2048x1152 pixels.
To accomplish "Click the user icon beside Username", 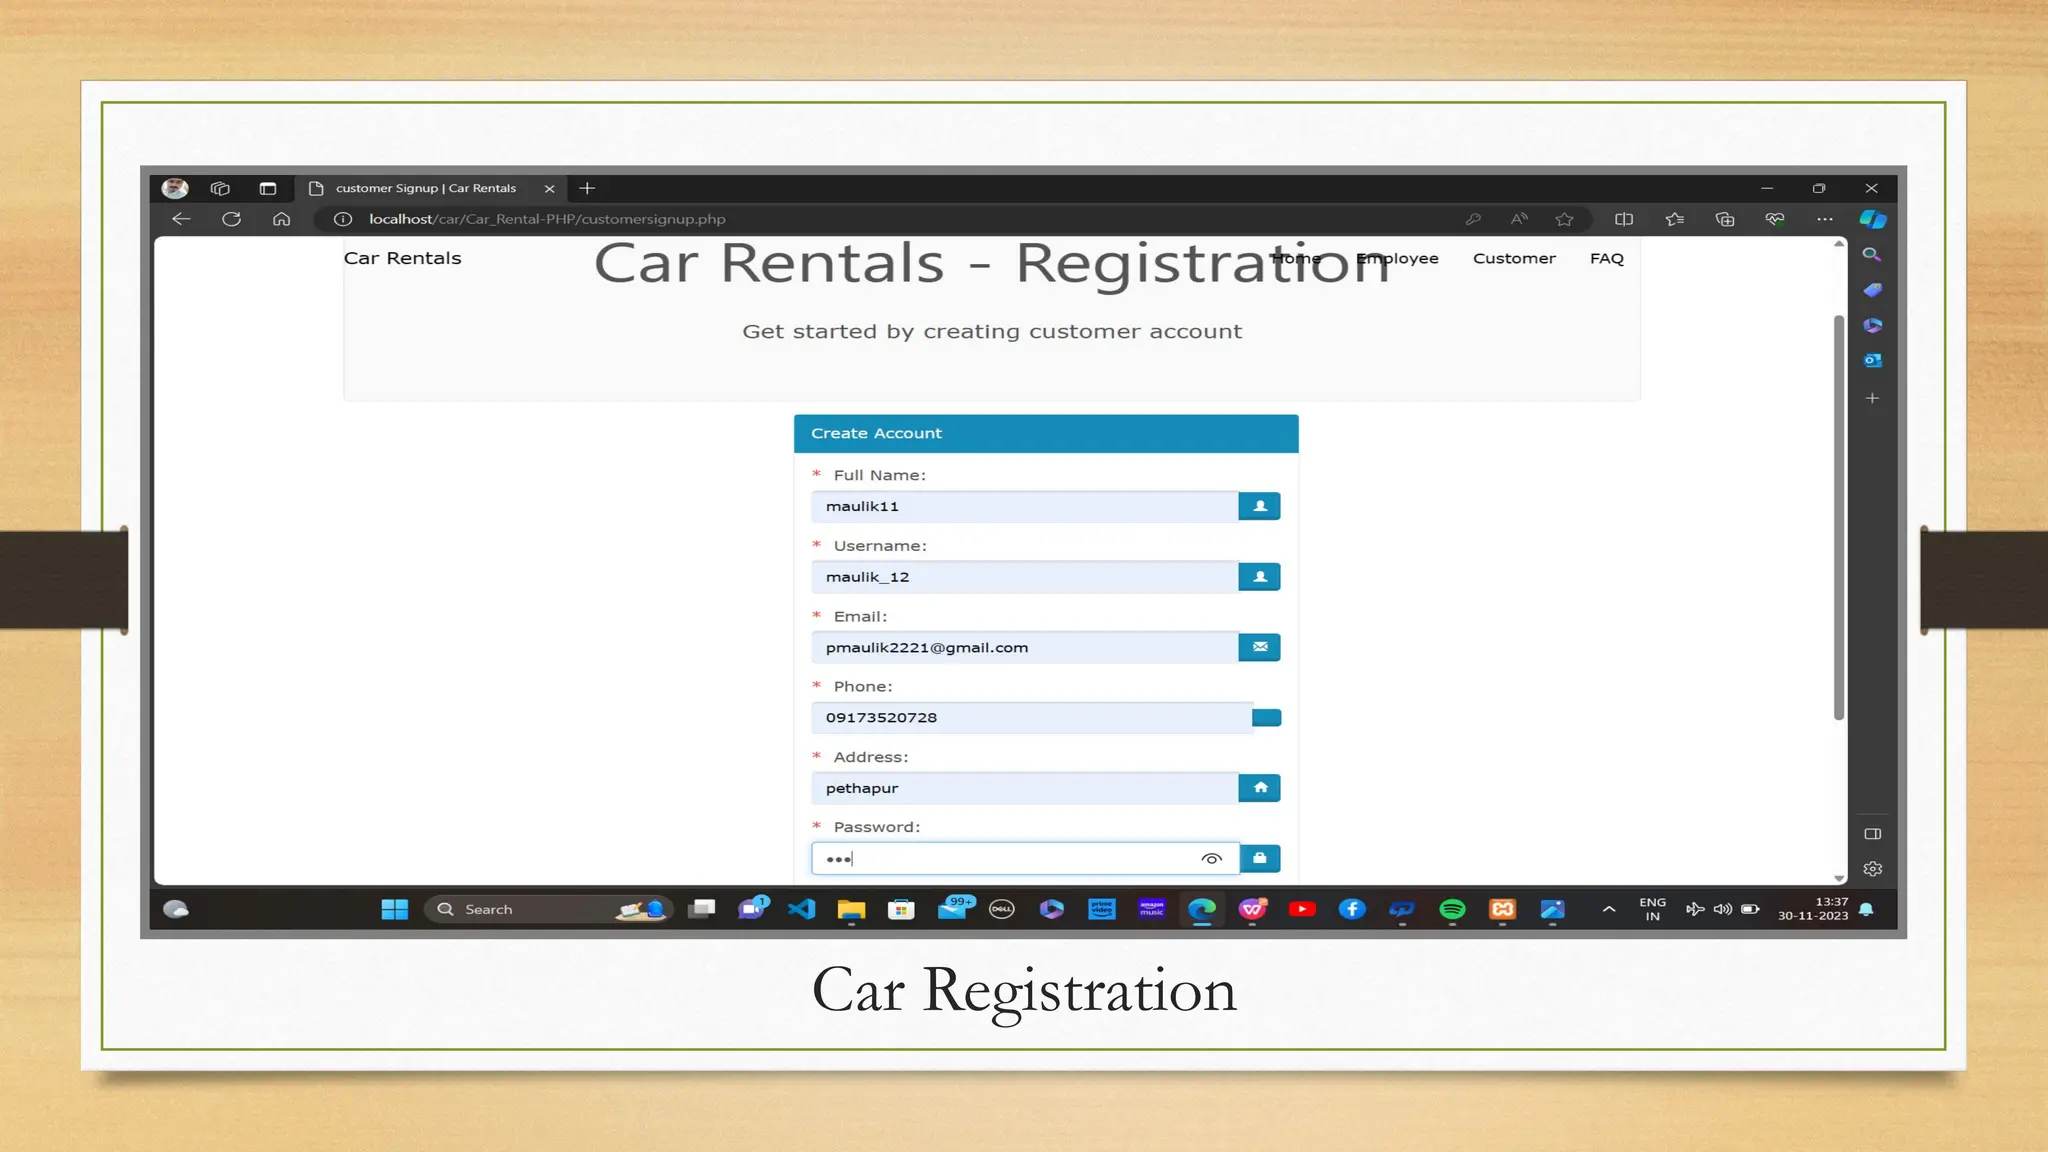I will pos(1260,577).
